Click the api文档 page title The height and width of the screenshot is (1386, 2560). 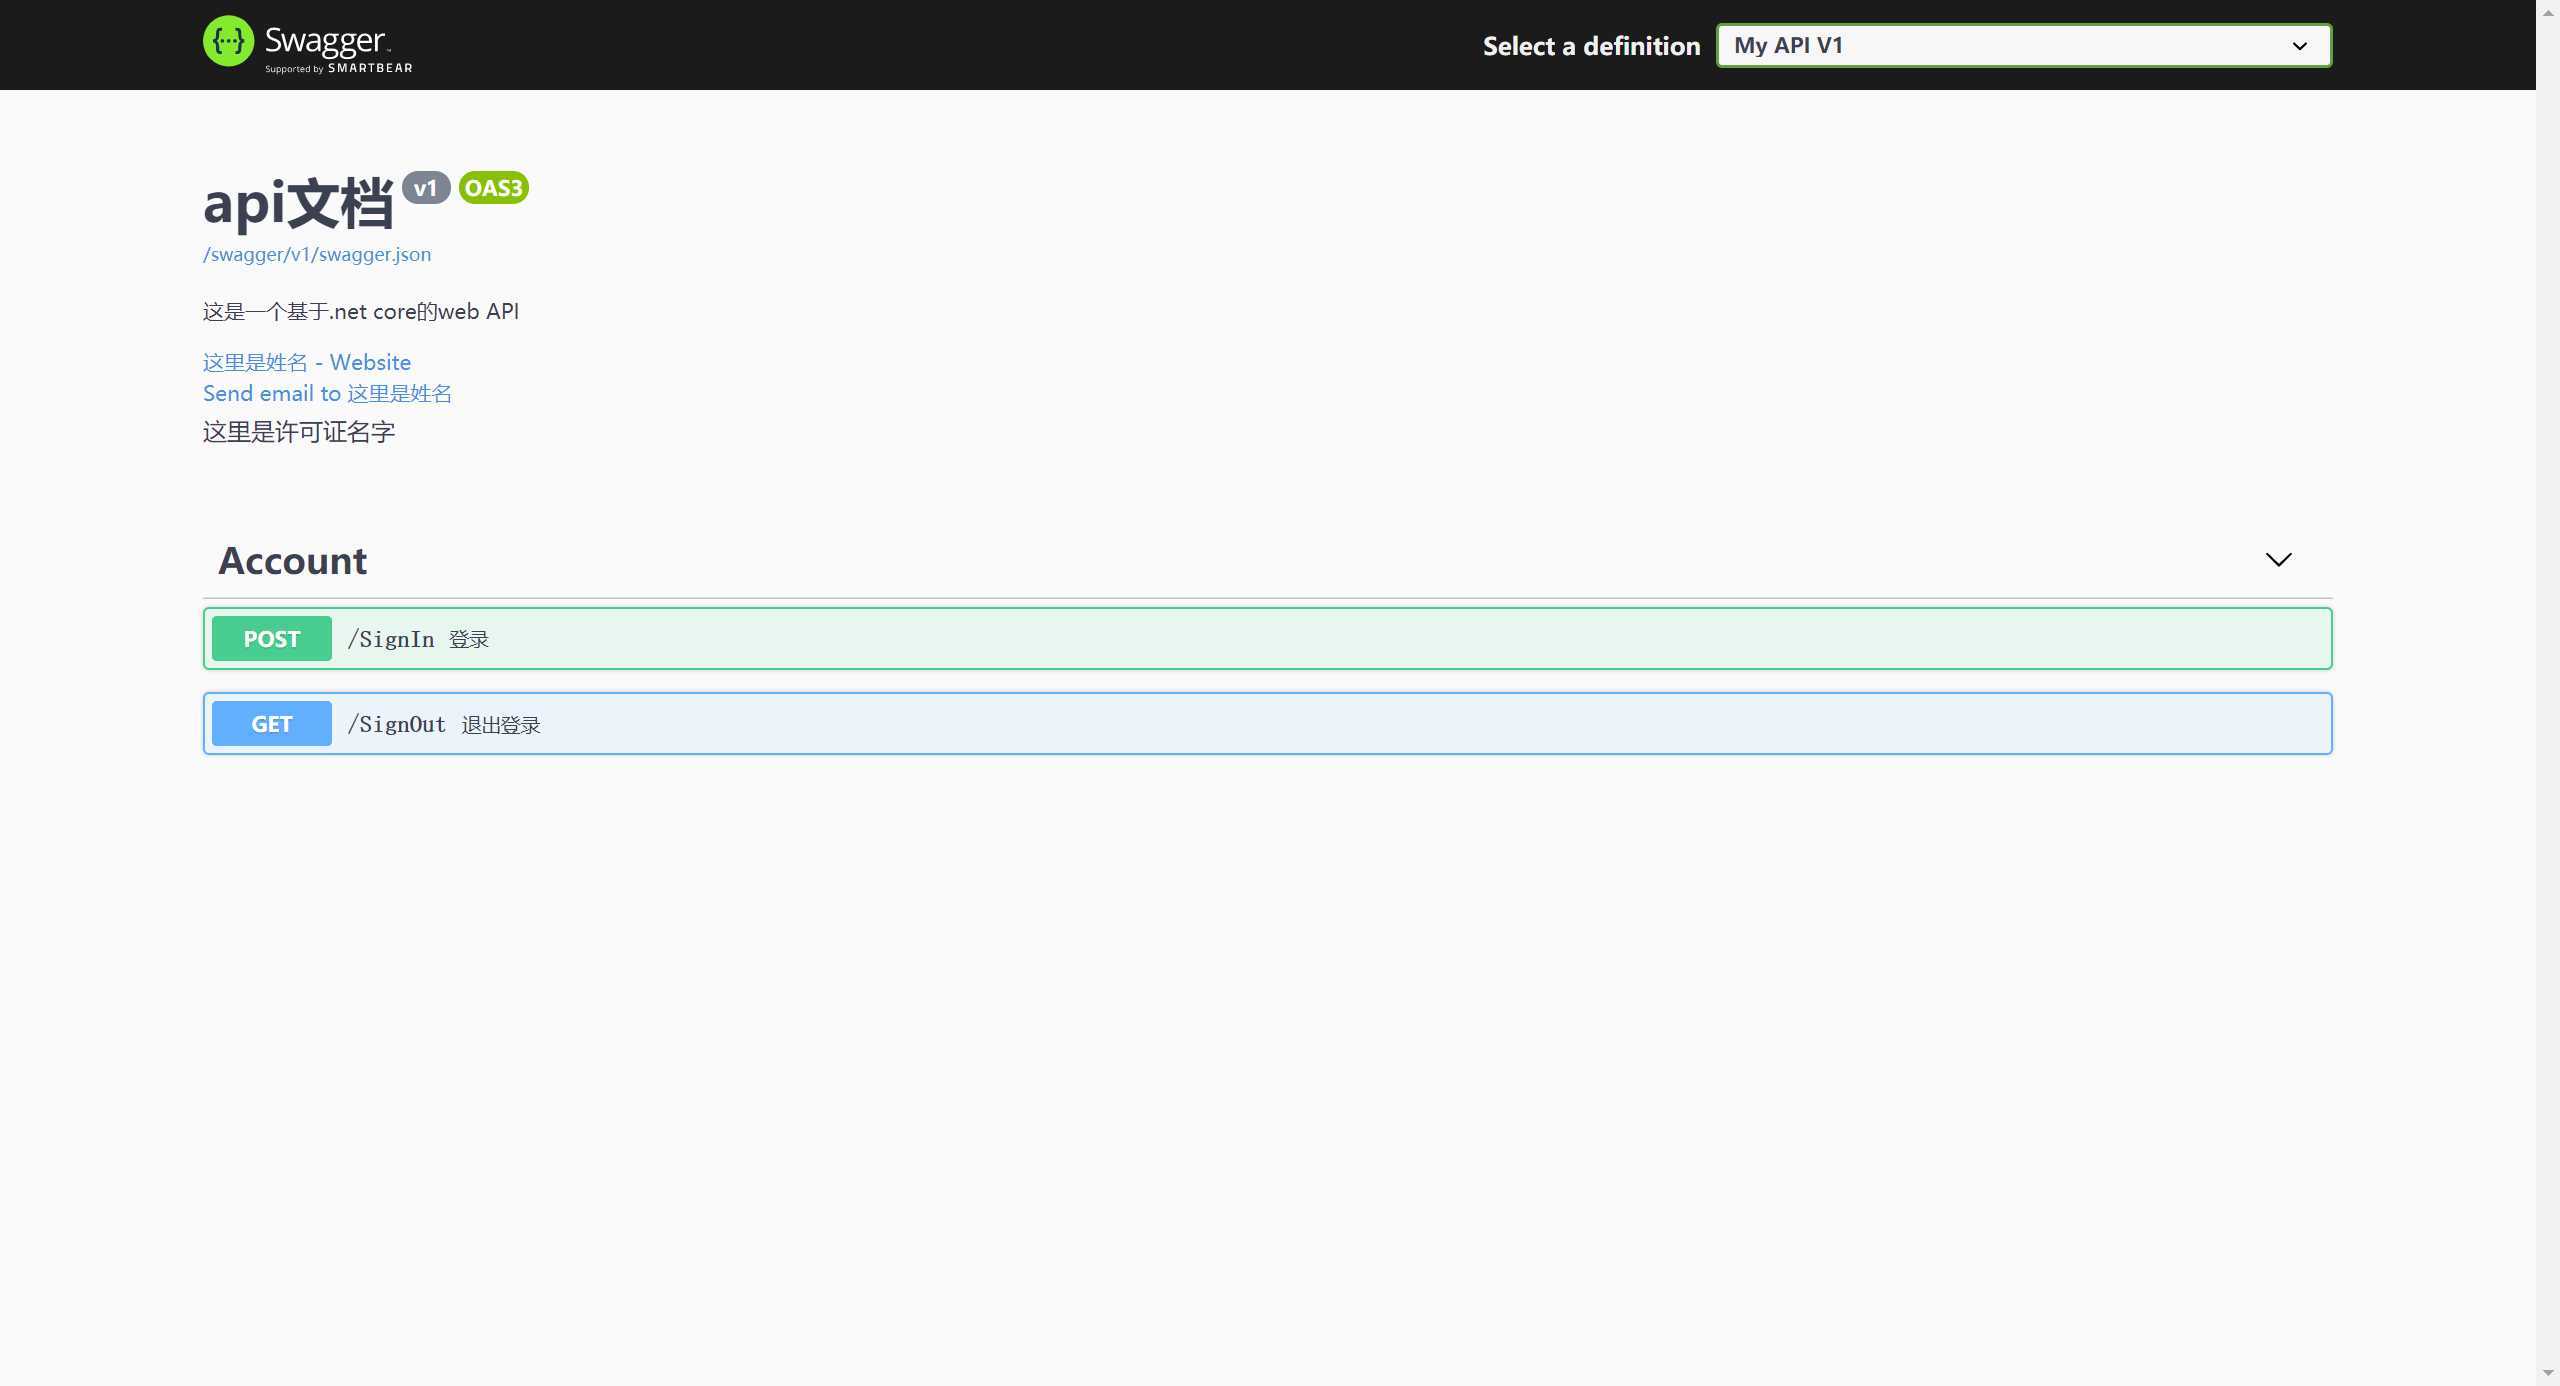click(298, 204)
